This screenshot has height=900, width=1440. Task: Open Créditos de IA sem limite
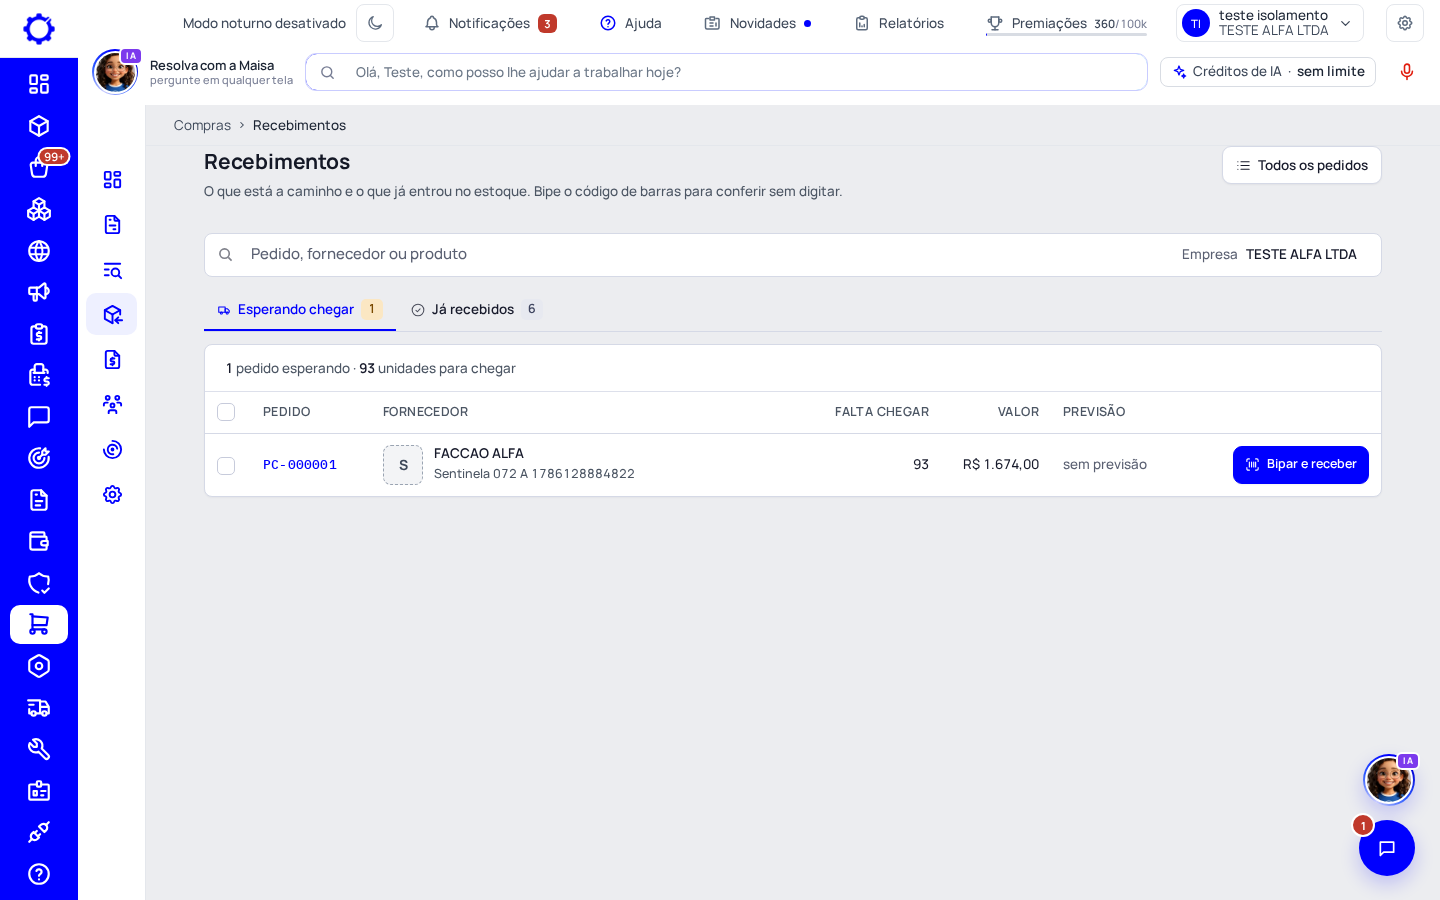pos(1268,72)
